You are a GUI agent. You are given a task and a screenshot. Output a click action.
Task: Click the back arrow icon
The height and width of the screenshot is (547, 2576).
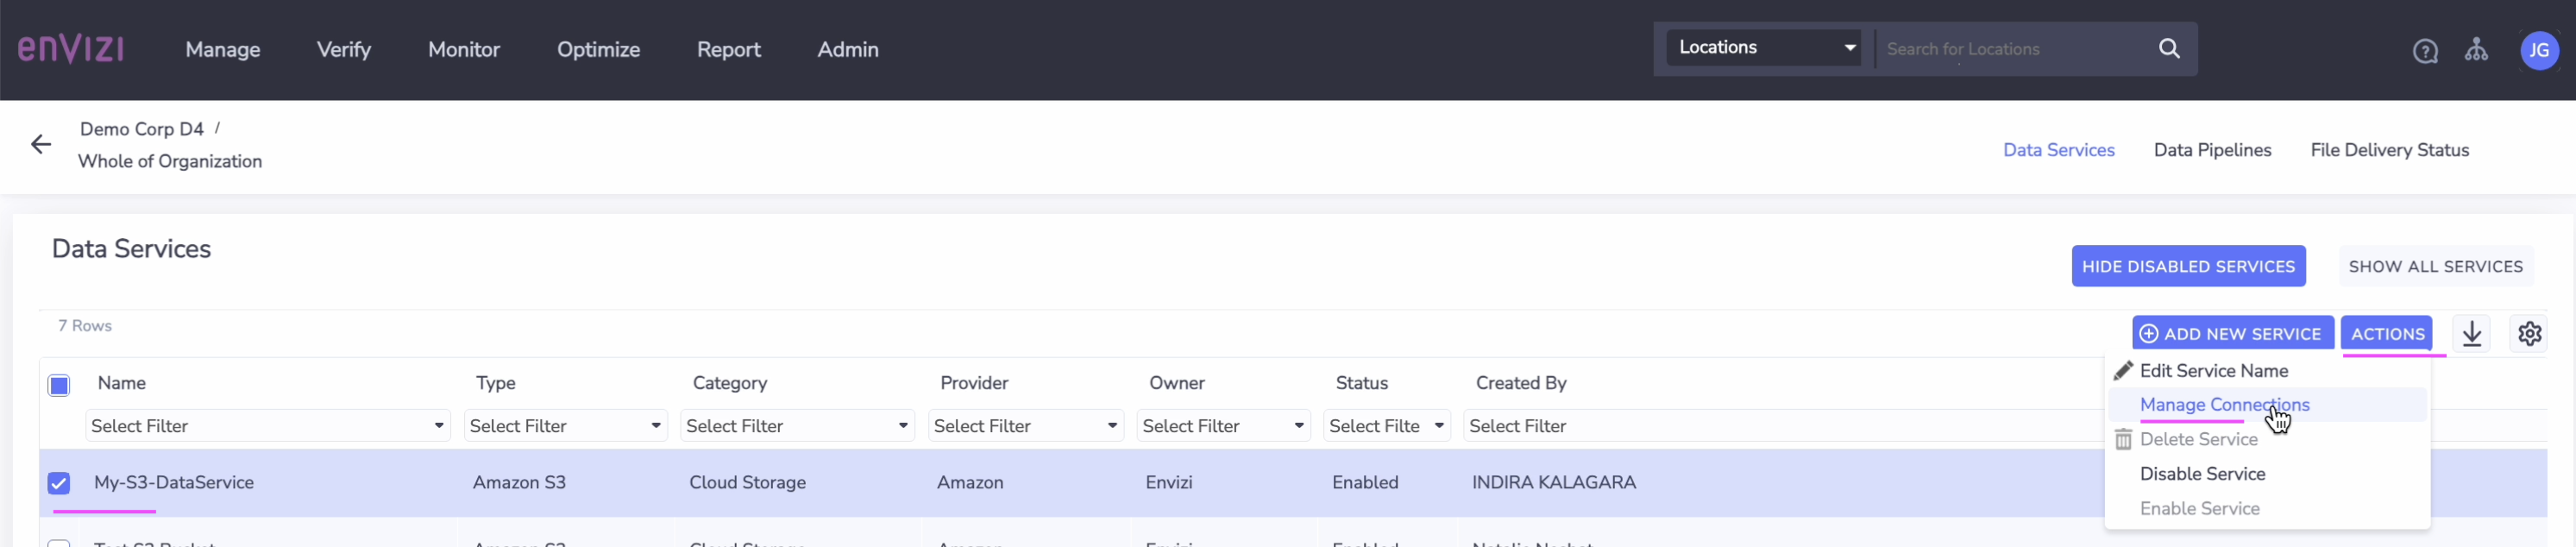41,145
